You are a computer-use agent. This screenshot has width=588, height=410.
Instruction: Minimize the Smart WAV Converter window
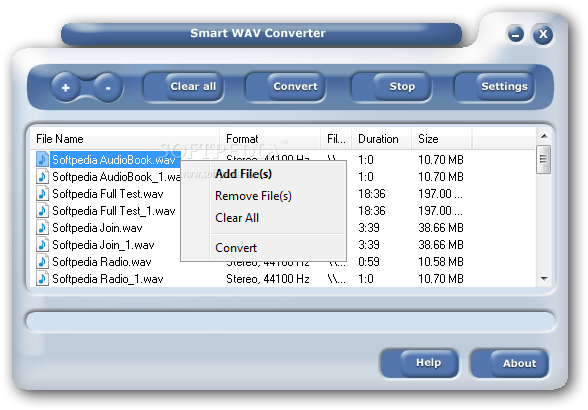point(516,35)
